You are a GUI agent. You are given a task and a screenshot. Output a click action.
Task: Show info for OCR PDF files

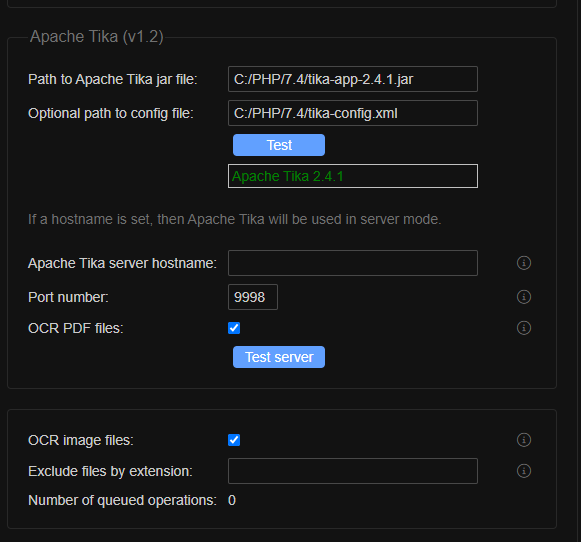(524, 328)
